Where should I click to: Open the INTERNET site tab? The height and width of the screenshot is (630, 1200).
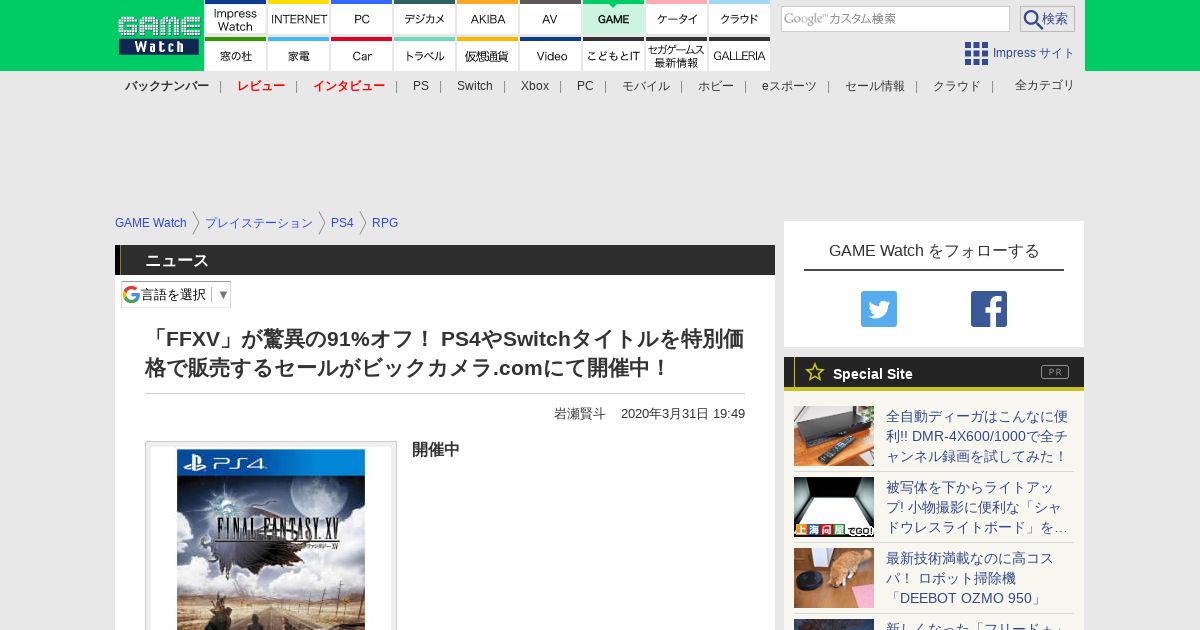[x=299, y=18]
